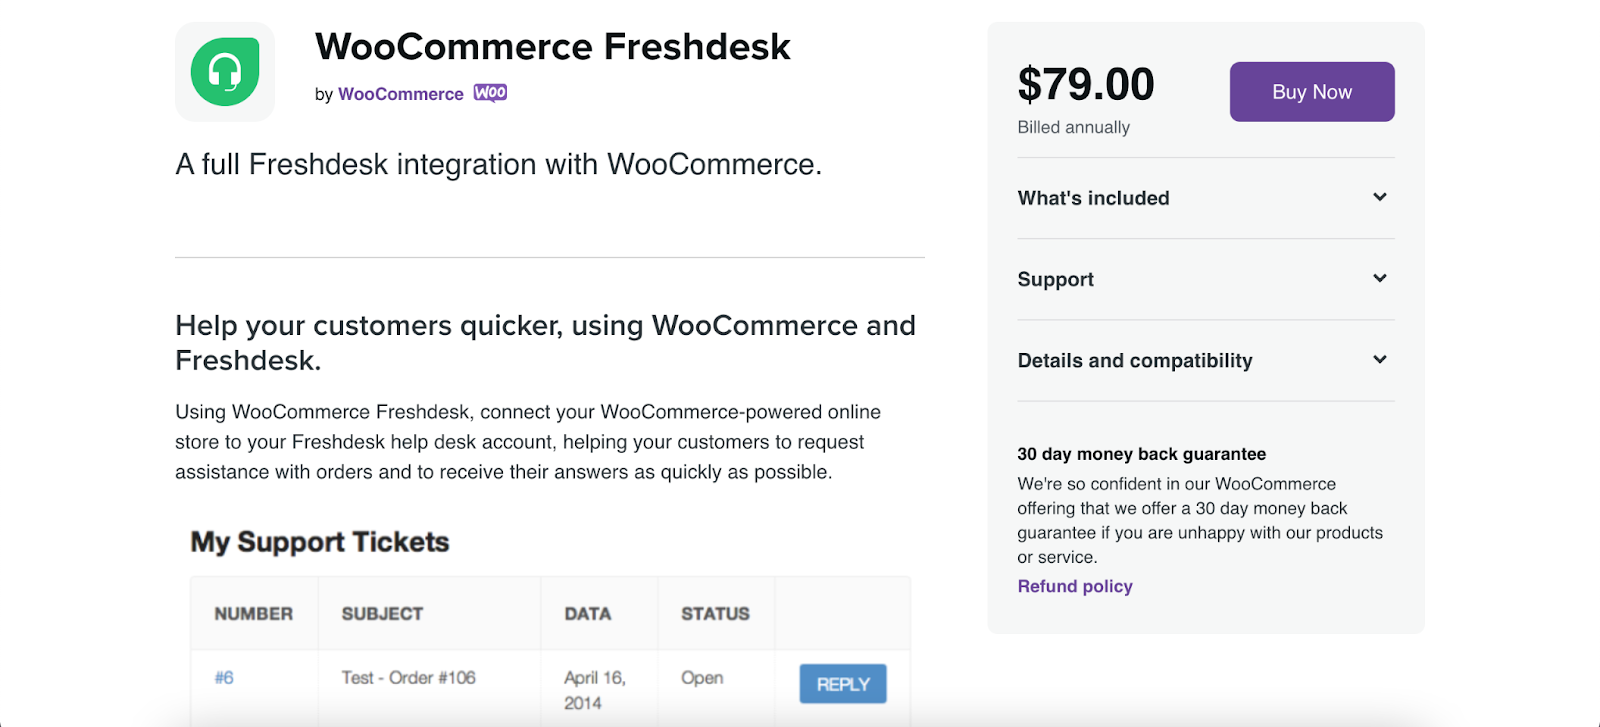
Task: Open the Refund policy link
Action: pos(1074,586)
